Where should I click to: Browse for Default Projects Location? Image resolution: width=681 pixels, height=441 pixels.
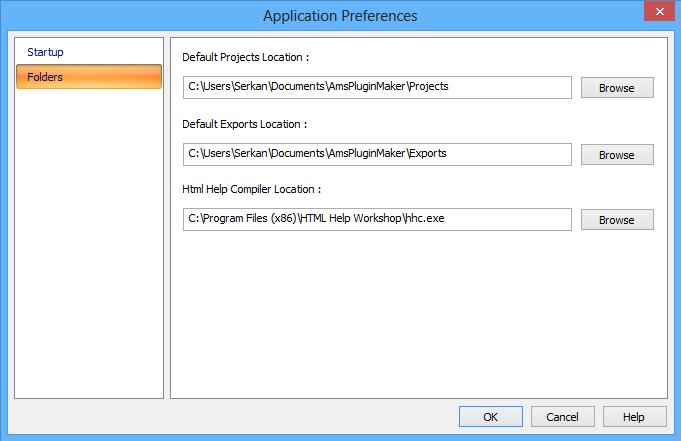(617, 88)
